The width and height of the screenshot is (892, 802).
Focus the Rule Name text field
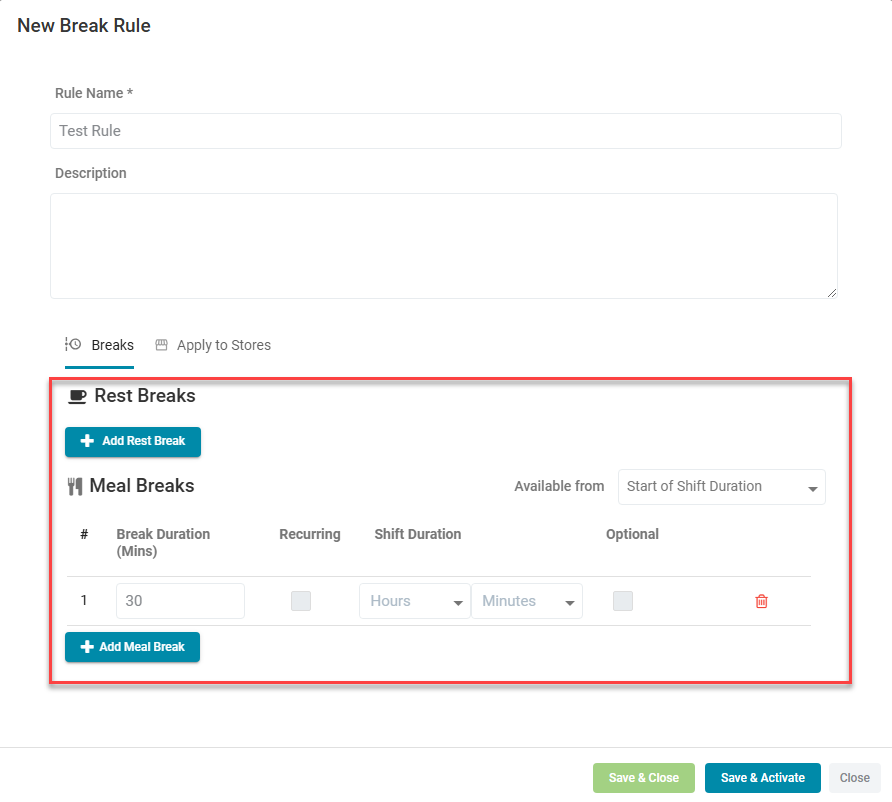445,131
